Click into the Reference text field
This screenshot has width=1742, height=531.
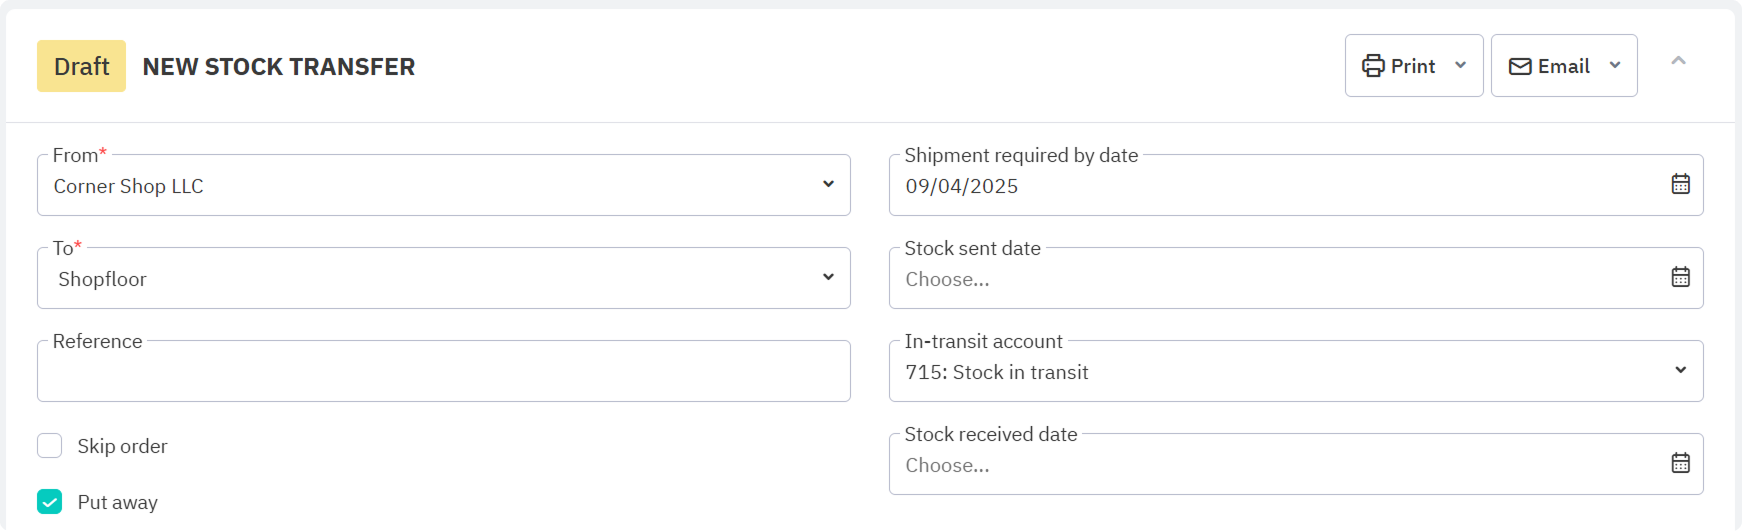point(443,372)
